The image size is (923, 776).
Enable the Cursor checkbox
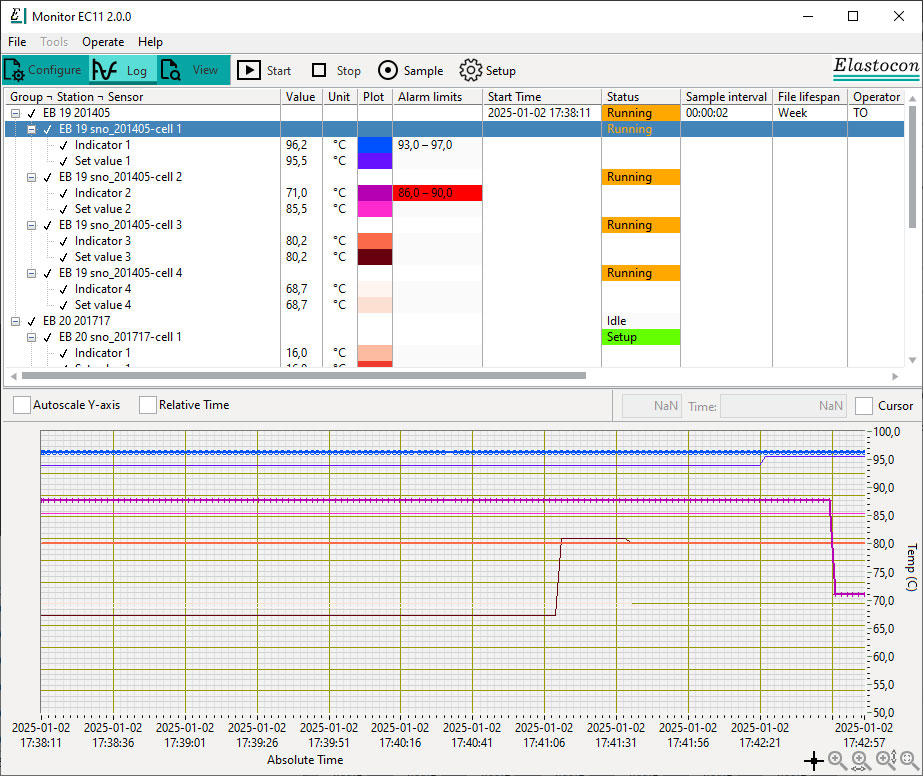coord(864,406)
